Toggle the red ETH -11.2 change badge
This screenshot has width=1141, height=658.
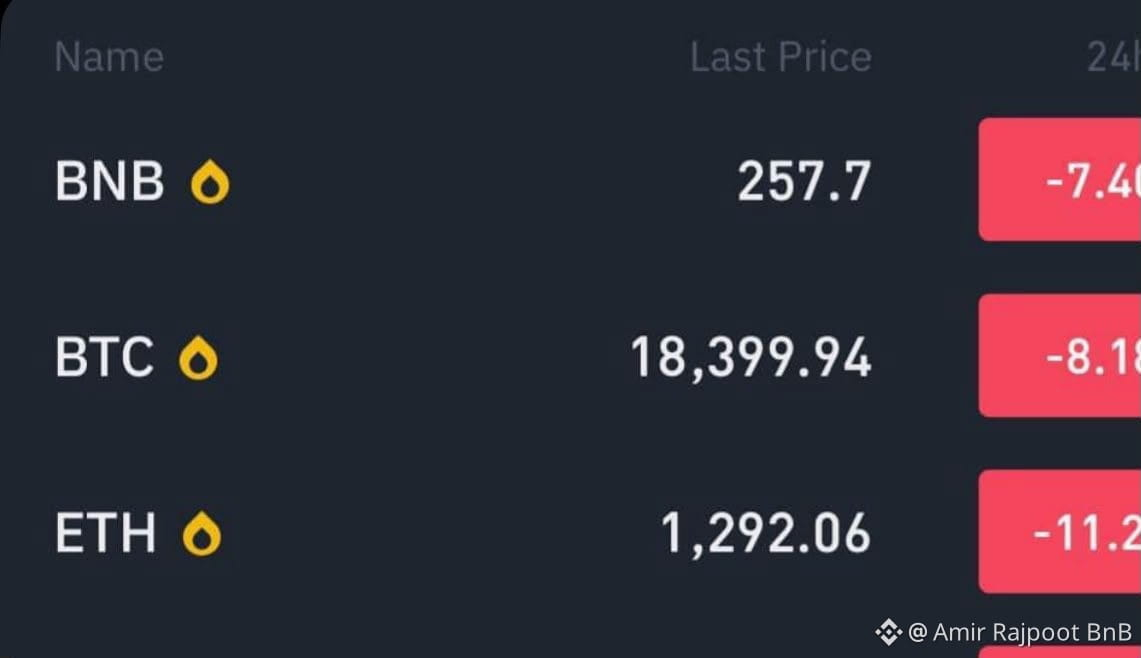[x=1060, y=531]
